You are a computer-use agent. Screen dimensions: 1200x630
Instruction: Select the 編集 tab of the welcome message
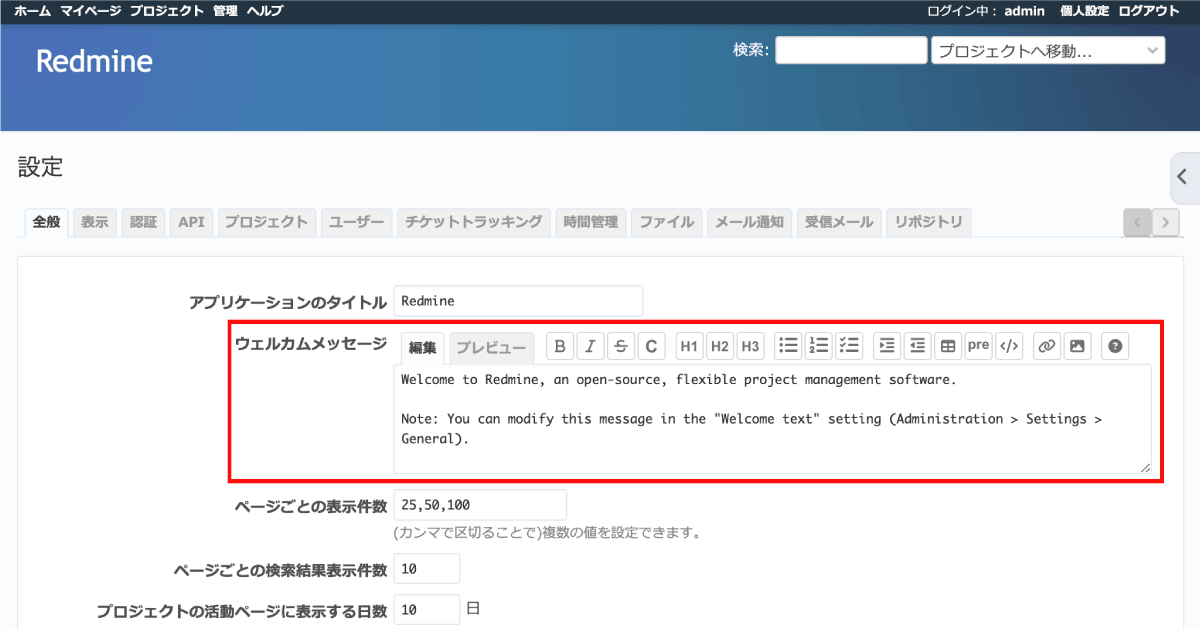(423, 348)
